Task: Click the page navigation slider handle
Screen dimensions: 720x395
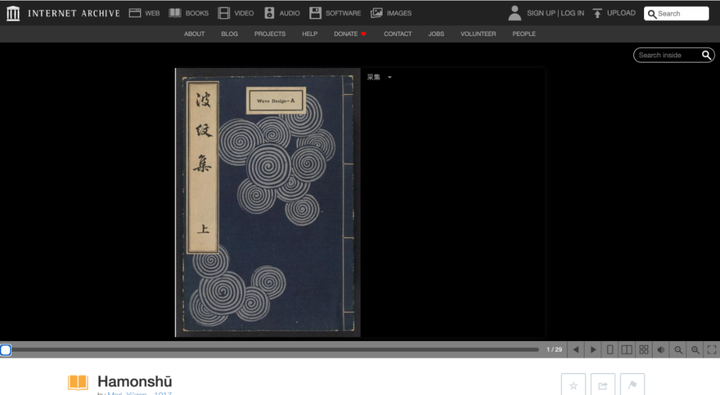Action: (6, 350)
